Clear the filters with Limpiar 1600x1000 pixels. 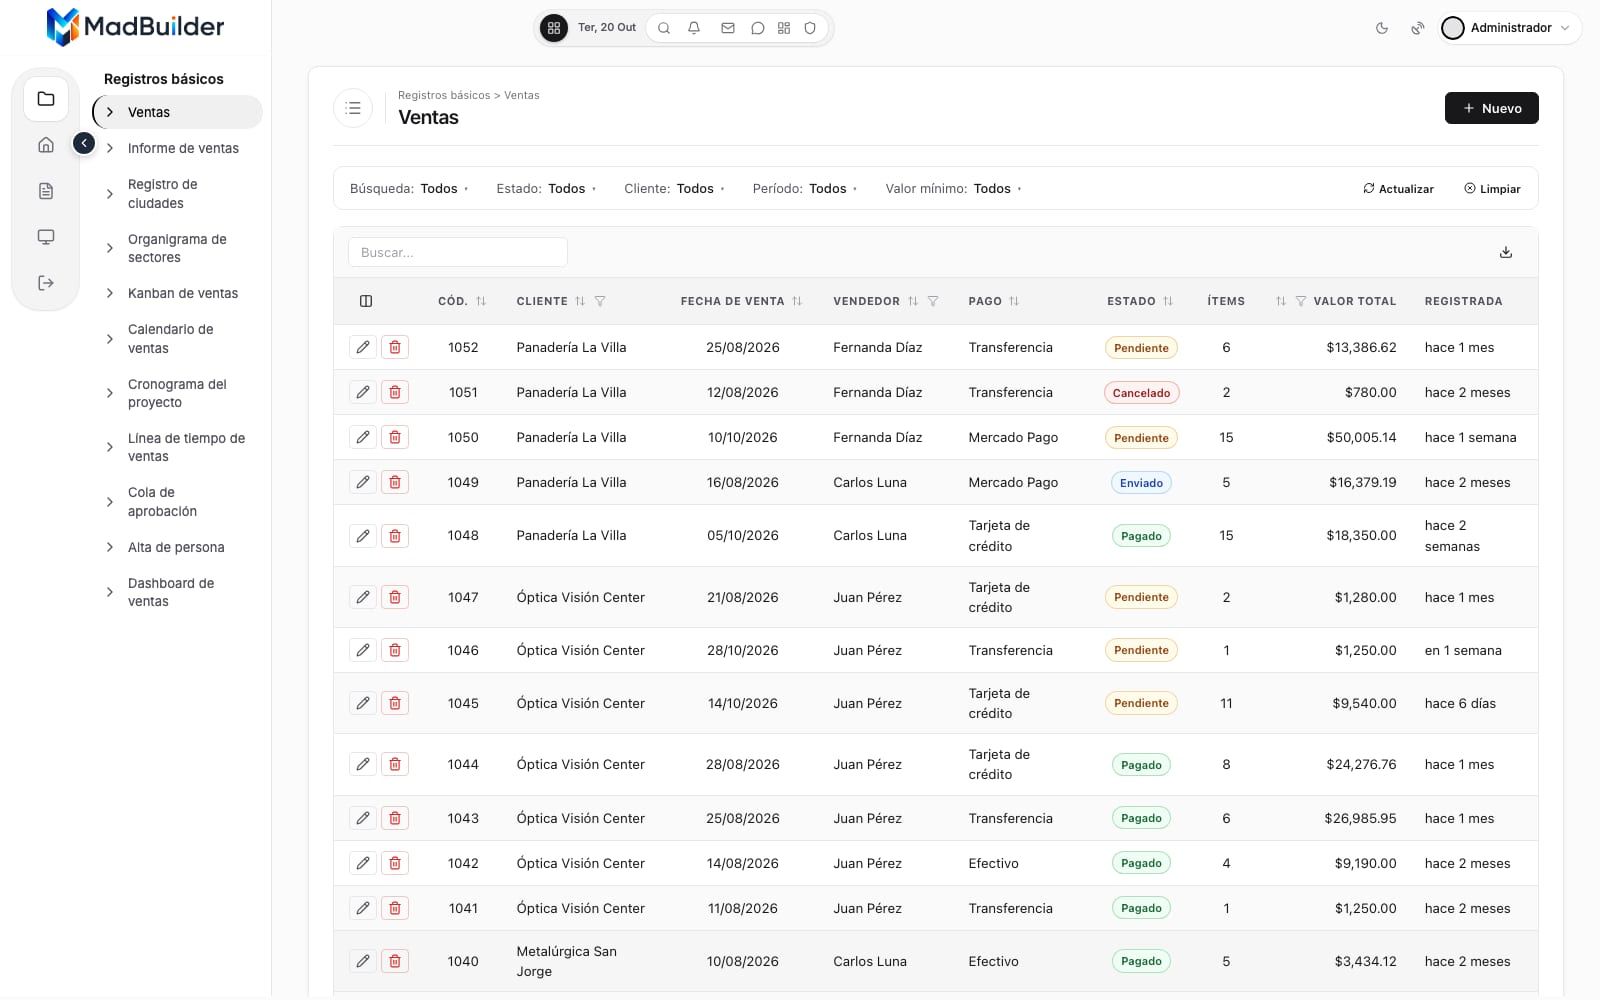tap(1492, 189)
